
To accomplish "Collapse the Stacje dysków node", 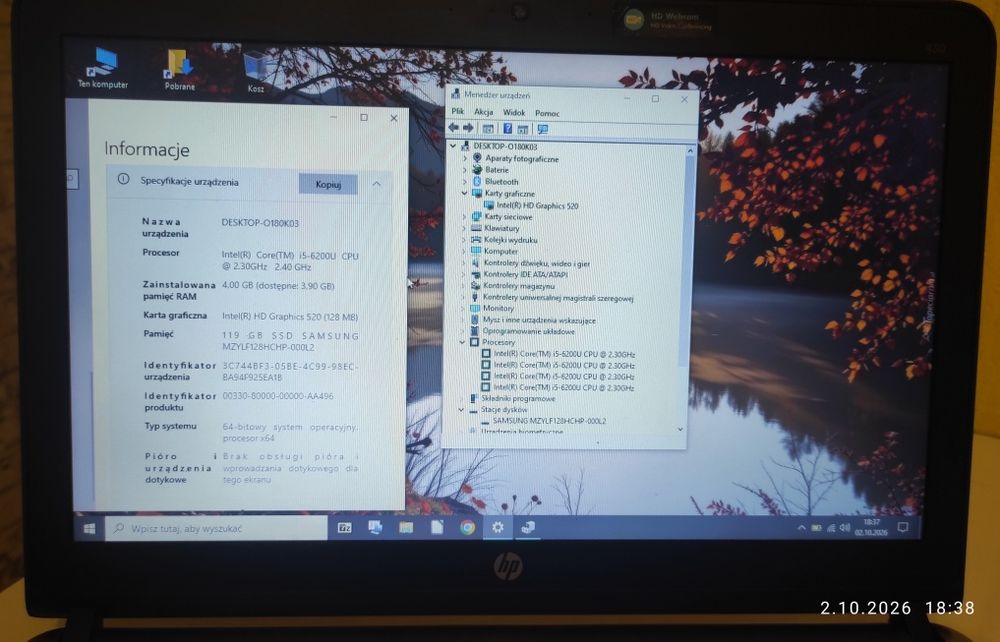I will 462,409.
